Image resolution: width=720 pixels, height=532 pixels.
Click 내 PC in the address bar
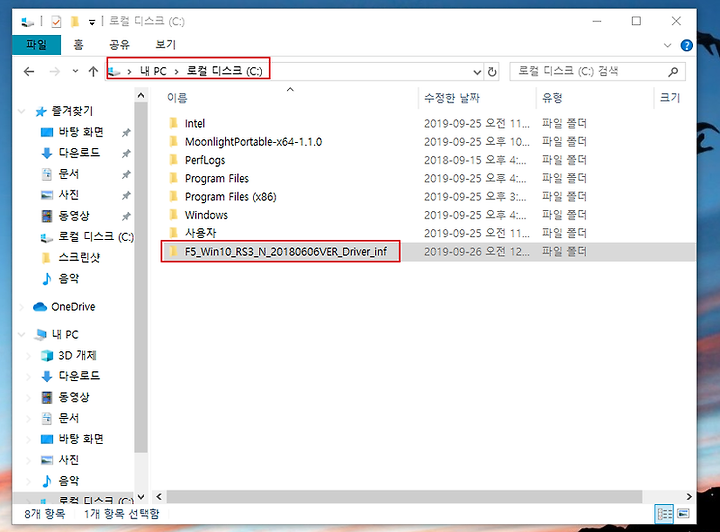pyautogui.click(x=153, y=71)
